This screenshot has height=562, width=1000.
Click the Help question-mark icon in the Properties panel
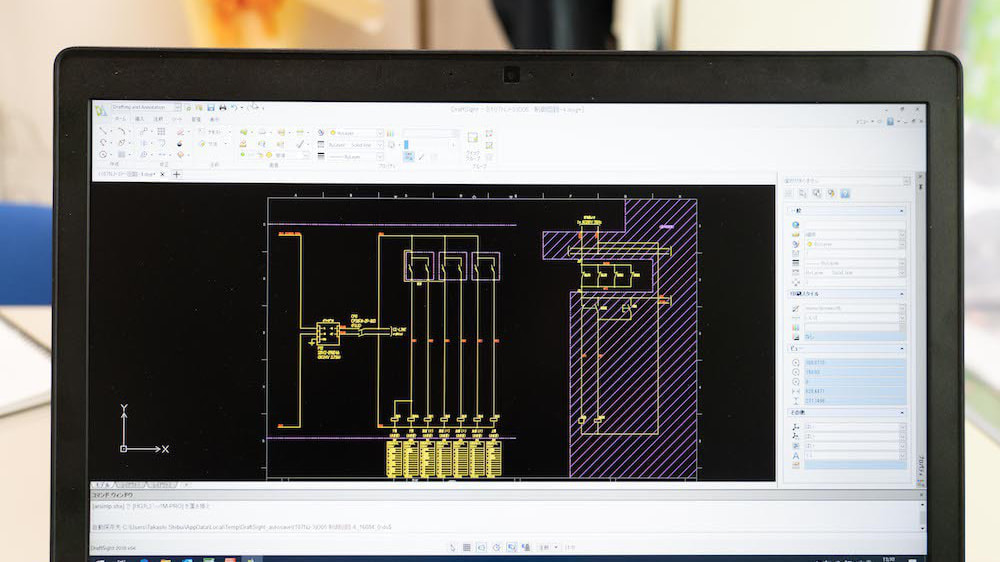tap(845, 193)
